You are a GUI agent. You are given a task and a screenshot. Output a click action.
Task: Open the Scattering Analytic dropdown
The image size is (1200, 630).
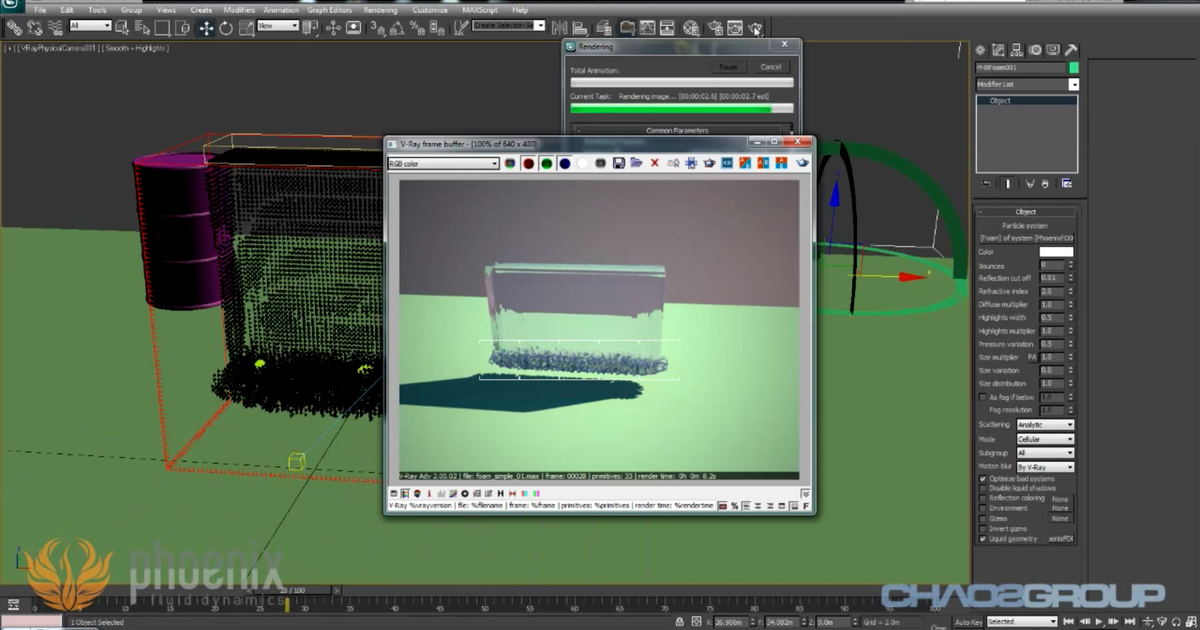tap(1045, 425)
